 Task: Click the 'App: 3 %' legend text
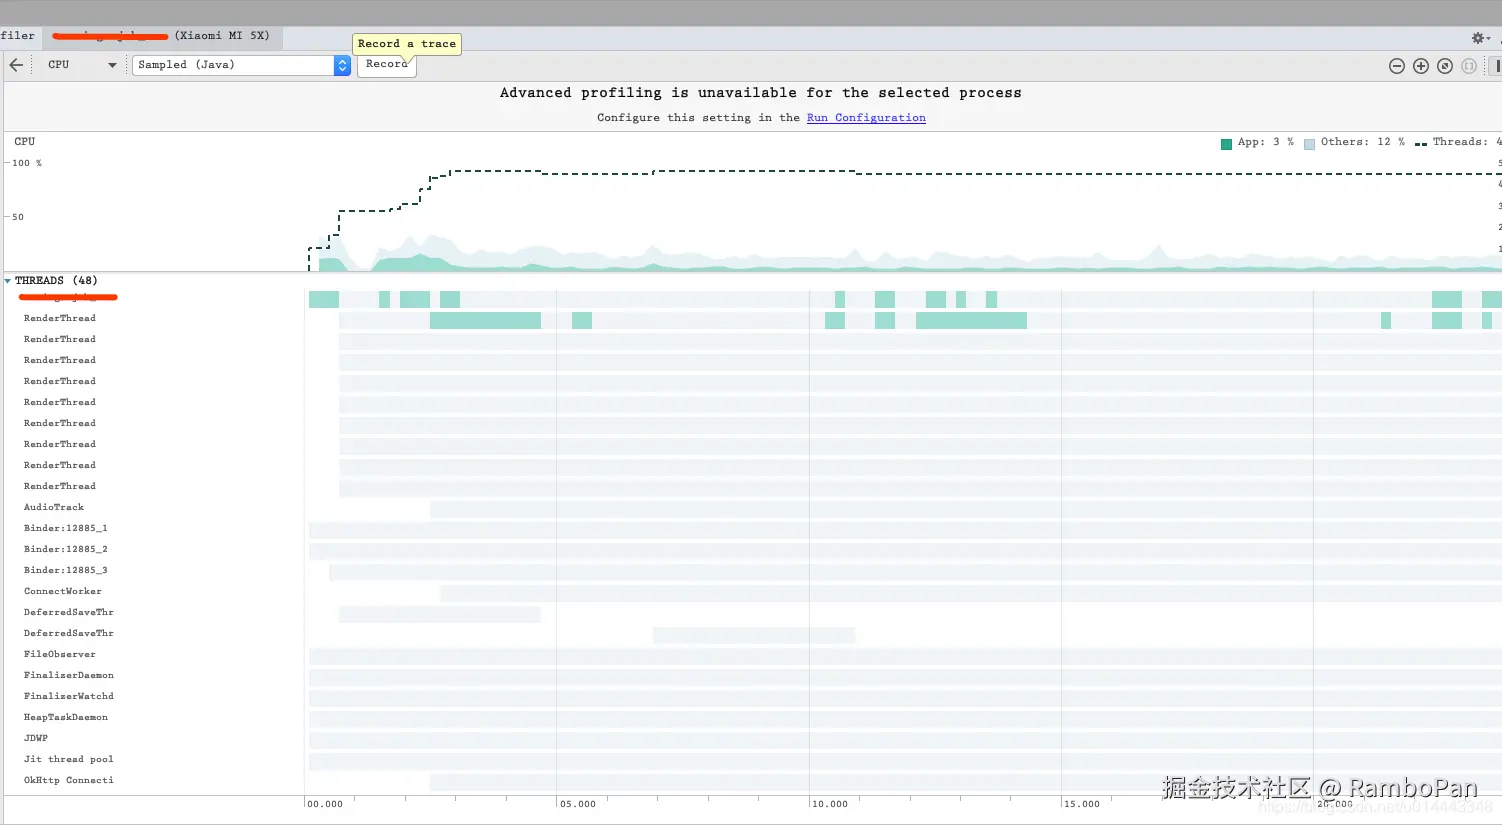coord(1266,142)
